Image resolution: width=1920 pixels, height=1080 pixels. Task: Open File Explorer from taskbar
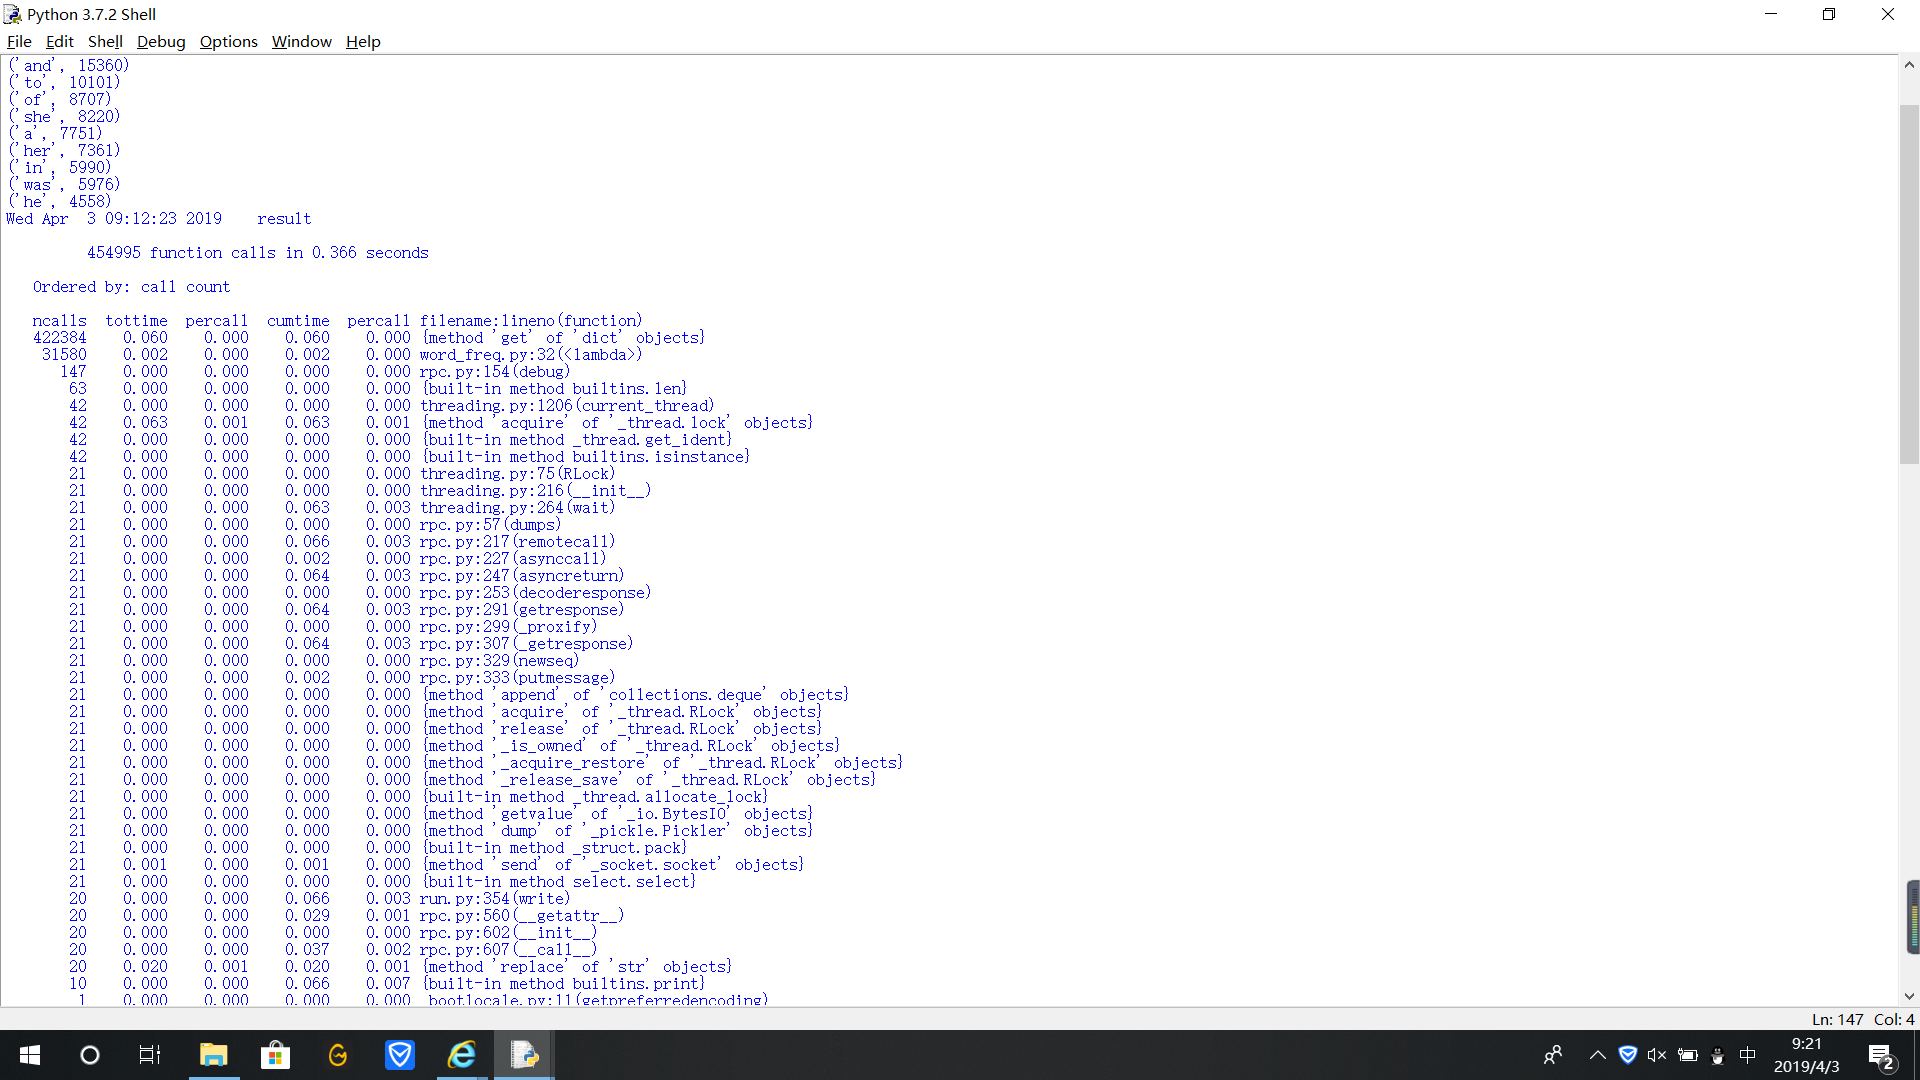pyautogui.click(x=213, y=1055)
